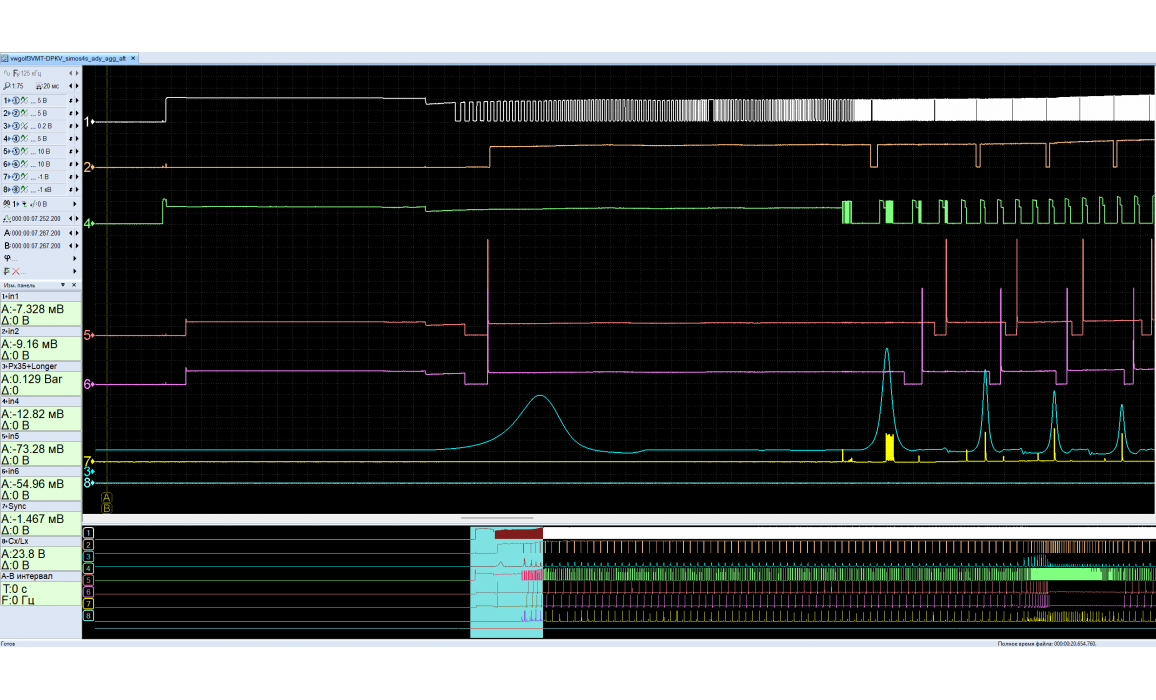This screenshot has width=1156, height=700.
Task: Click the Px35+Longer measurement header
Action: point(41,367)
